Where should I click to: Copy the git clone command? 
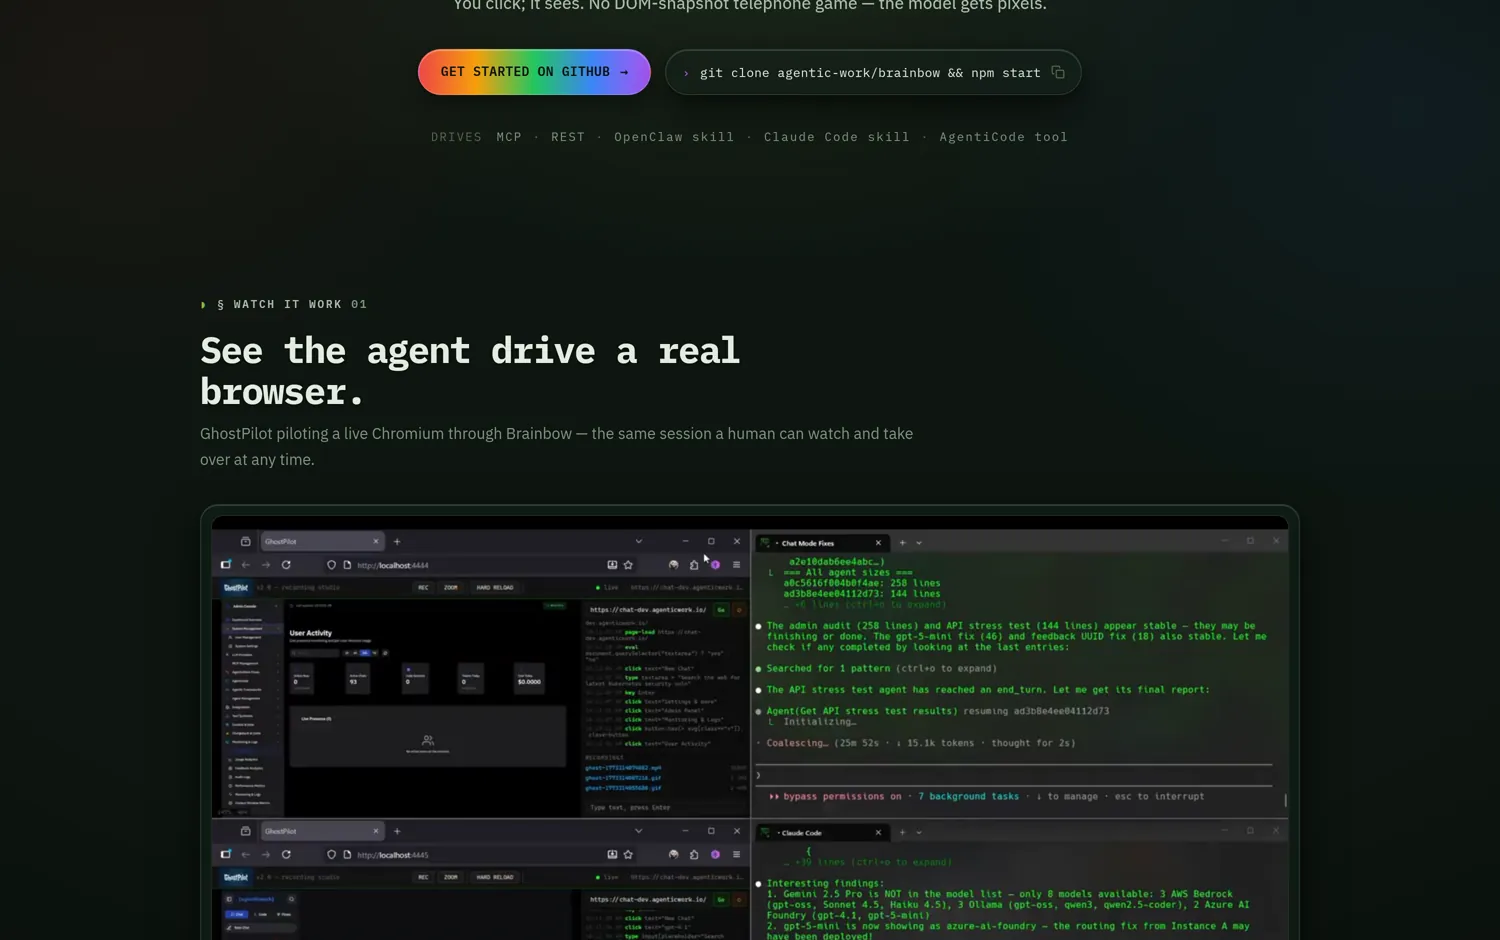tap(1058, 72)
